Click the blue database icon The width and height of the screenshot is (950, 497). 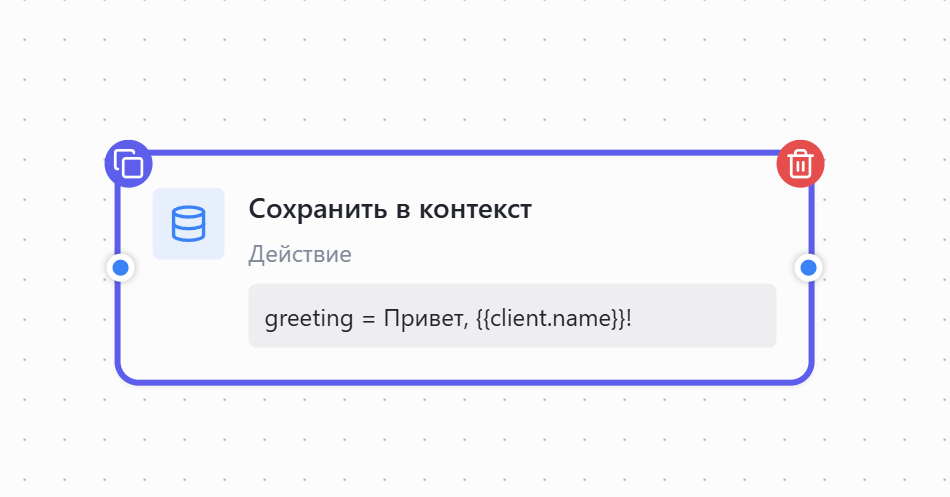(x=188, y=223)
